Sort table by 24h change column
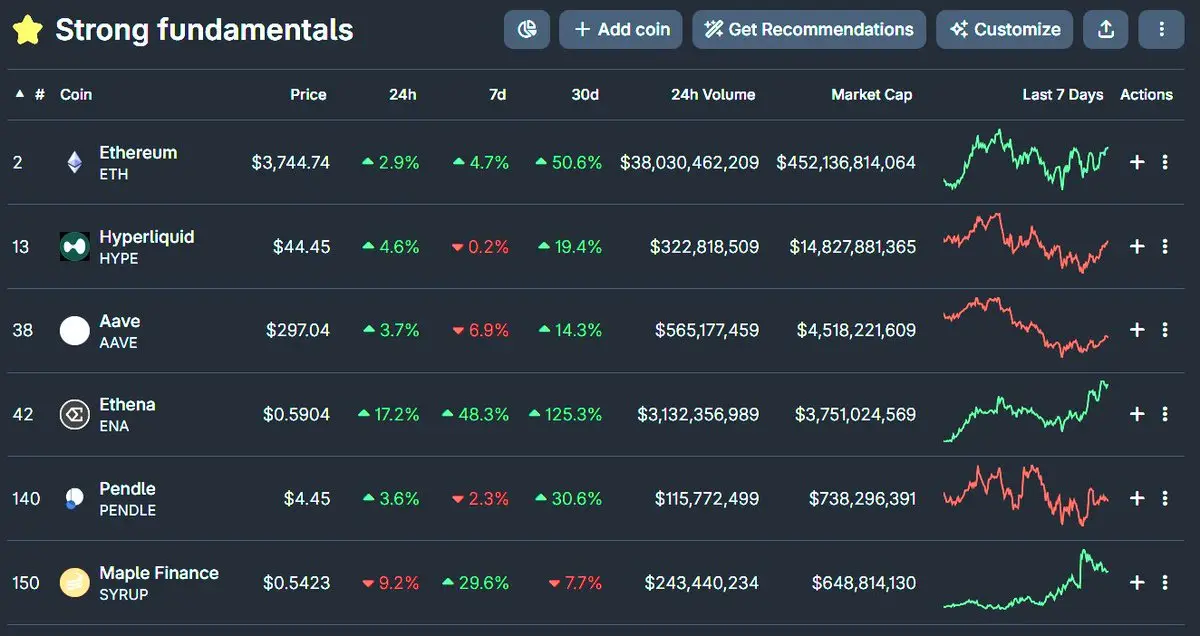The width and height of the screenshot is (1200, 636). [403, 94]
